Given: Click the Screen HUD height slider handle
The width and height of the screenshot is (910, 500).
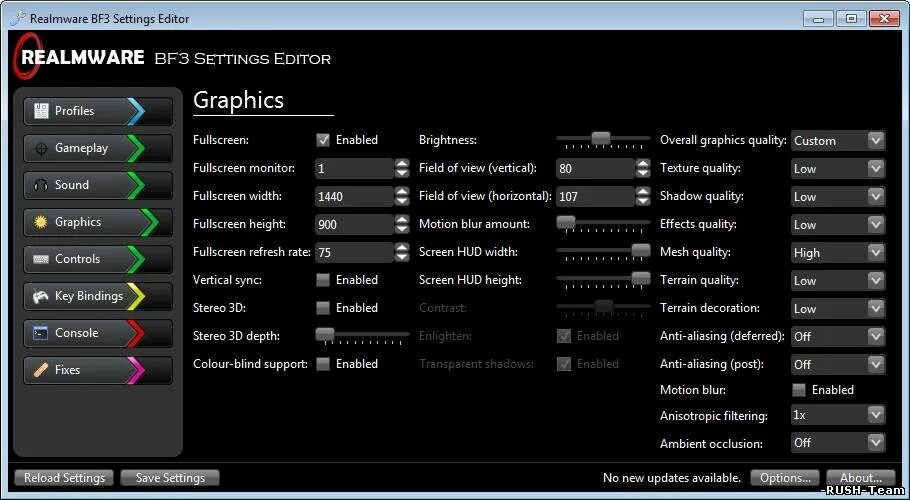Looking at the screenshot, I should [x=641, y=278].
